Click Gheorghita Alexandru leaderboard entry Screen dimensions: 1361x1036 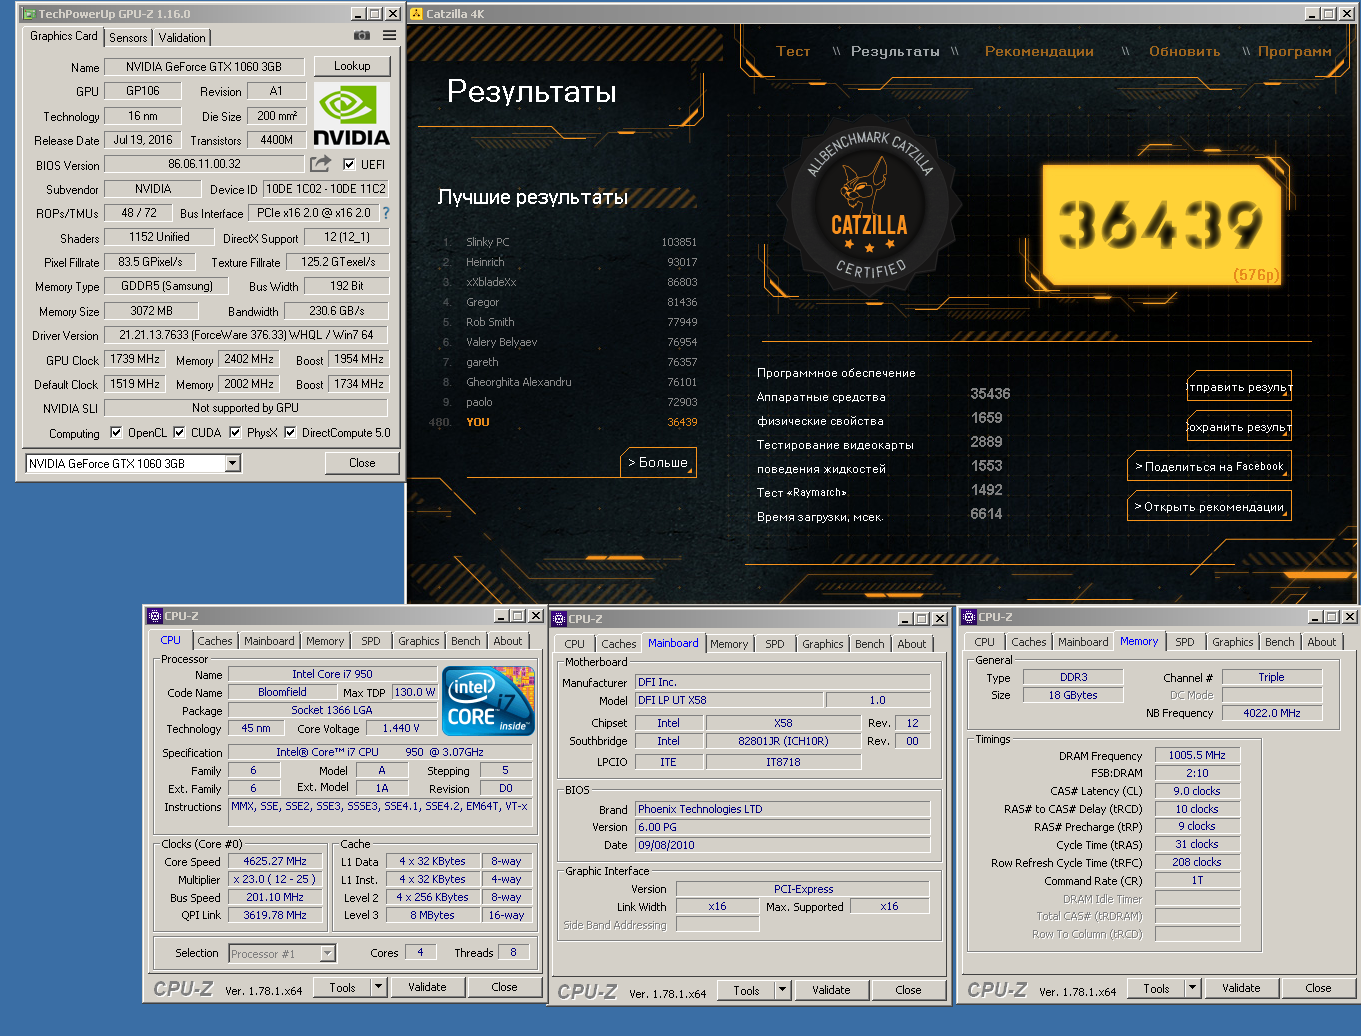570,382
